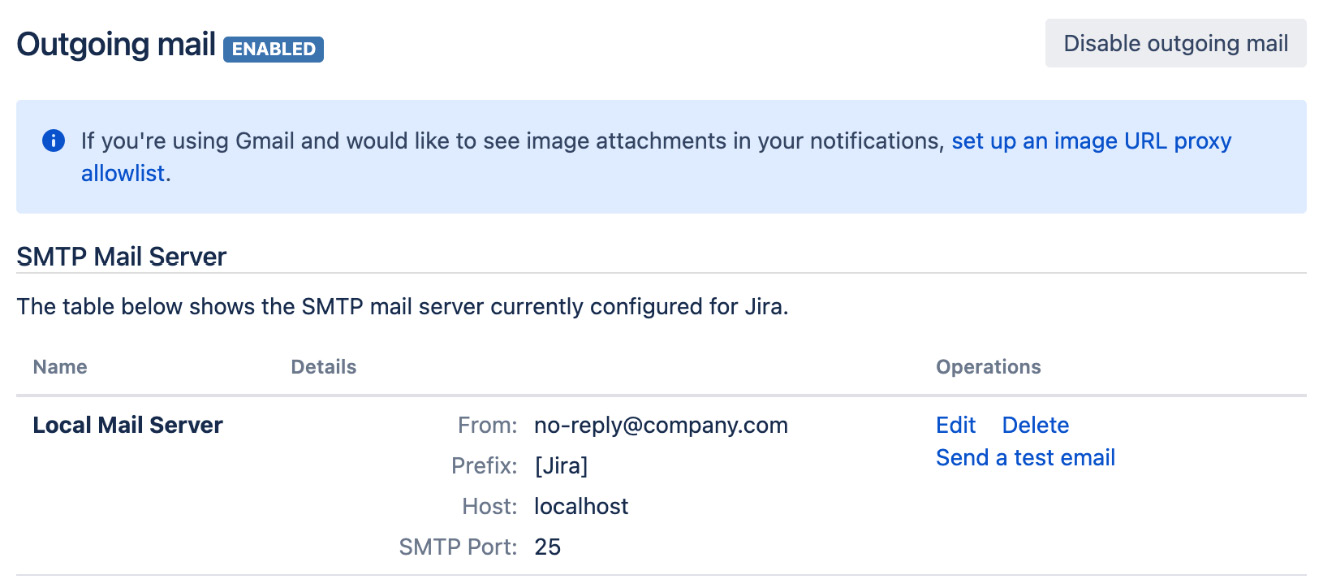Click the Disable outgoing mail button
Image resolution: width=1323 pixels, height=588 pixels.
pyautogui.click(x=1175, y=44)
